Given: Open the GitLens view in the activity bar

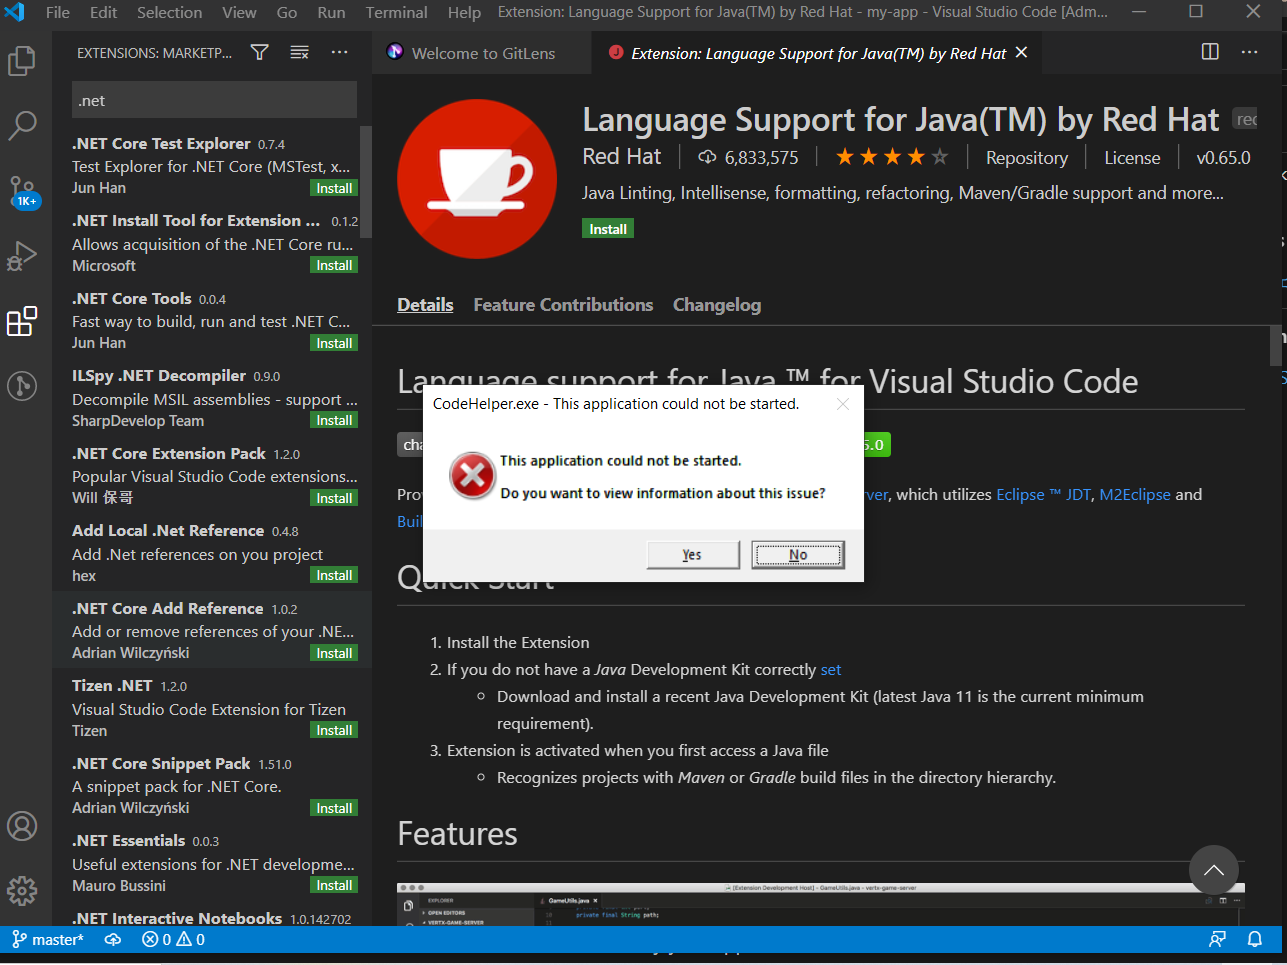Looking at the screenshot, I should click(22, 385).
